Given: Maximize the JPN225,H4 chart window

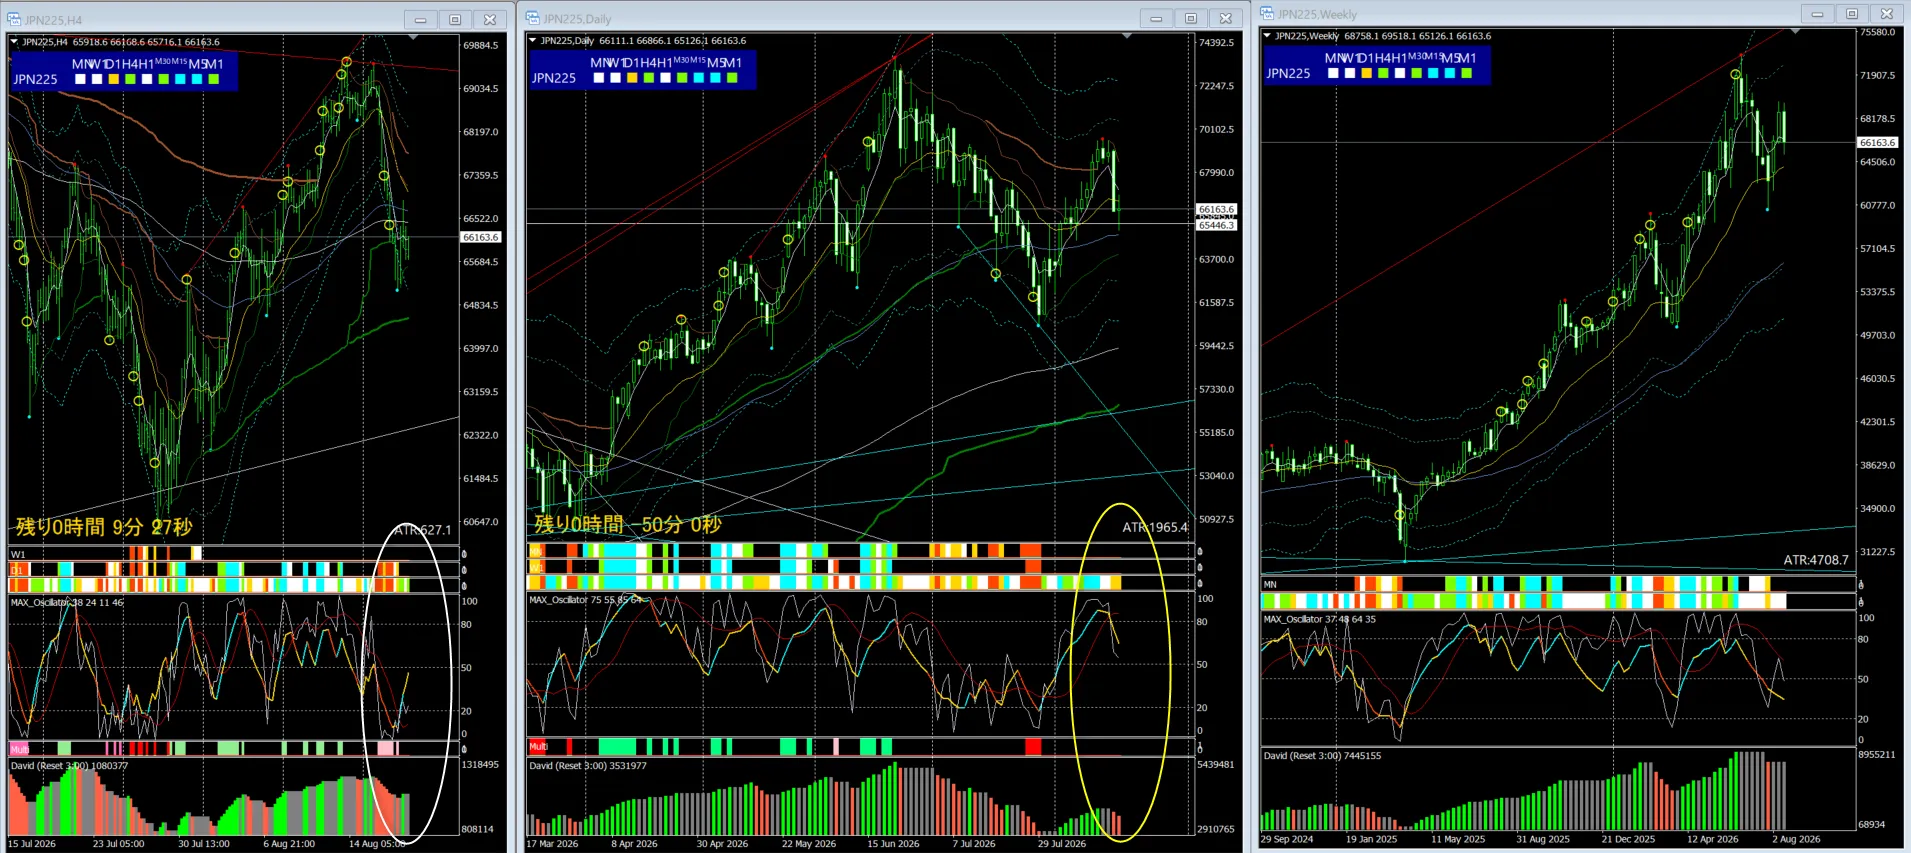Looking at the screenshot, I should [455, 19].
